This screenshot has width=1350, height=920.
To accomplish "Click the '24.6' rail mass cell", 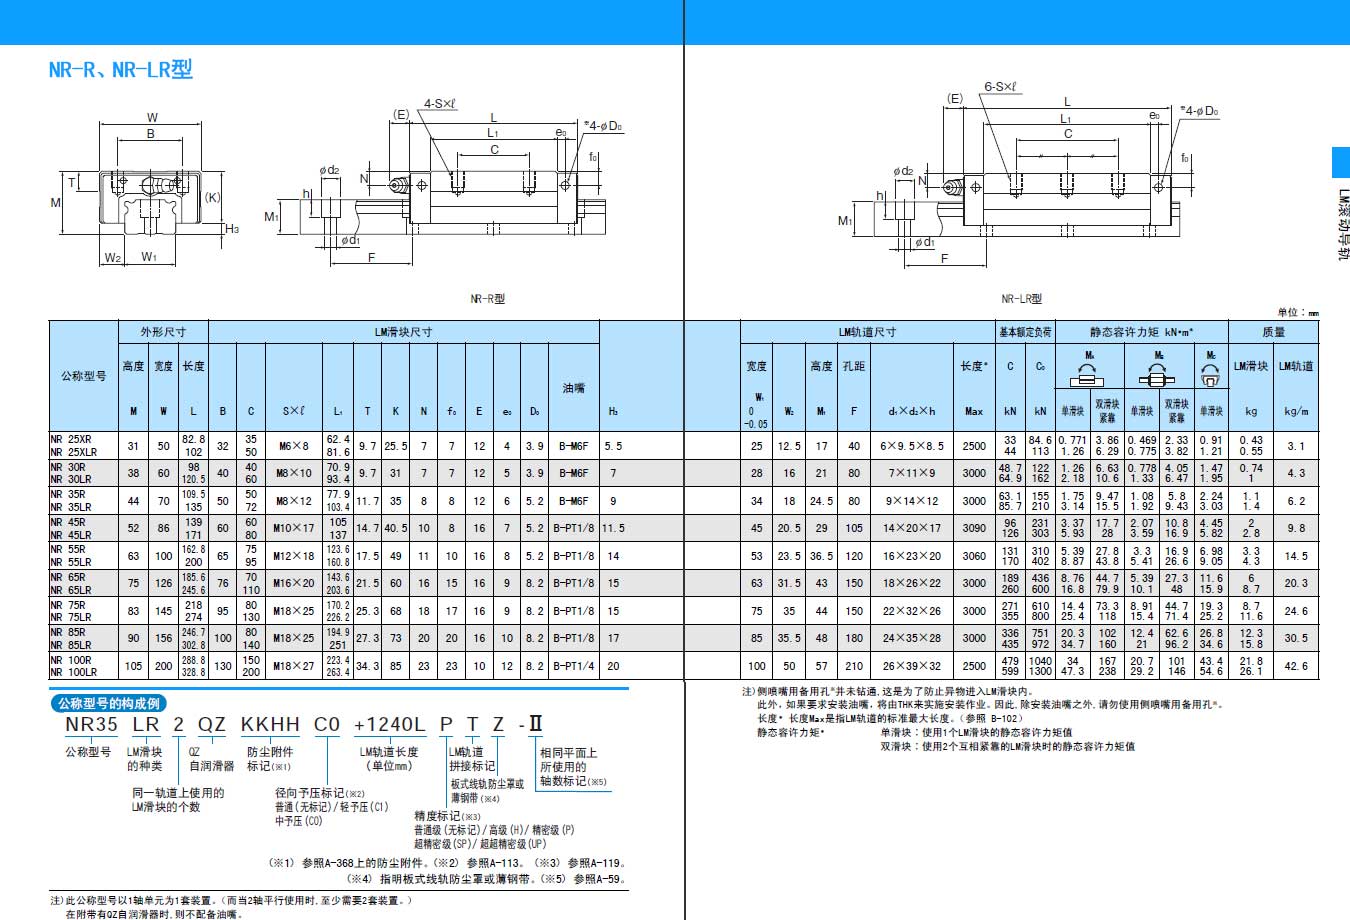I will tap(1296, 611).
